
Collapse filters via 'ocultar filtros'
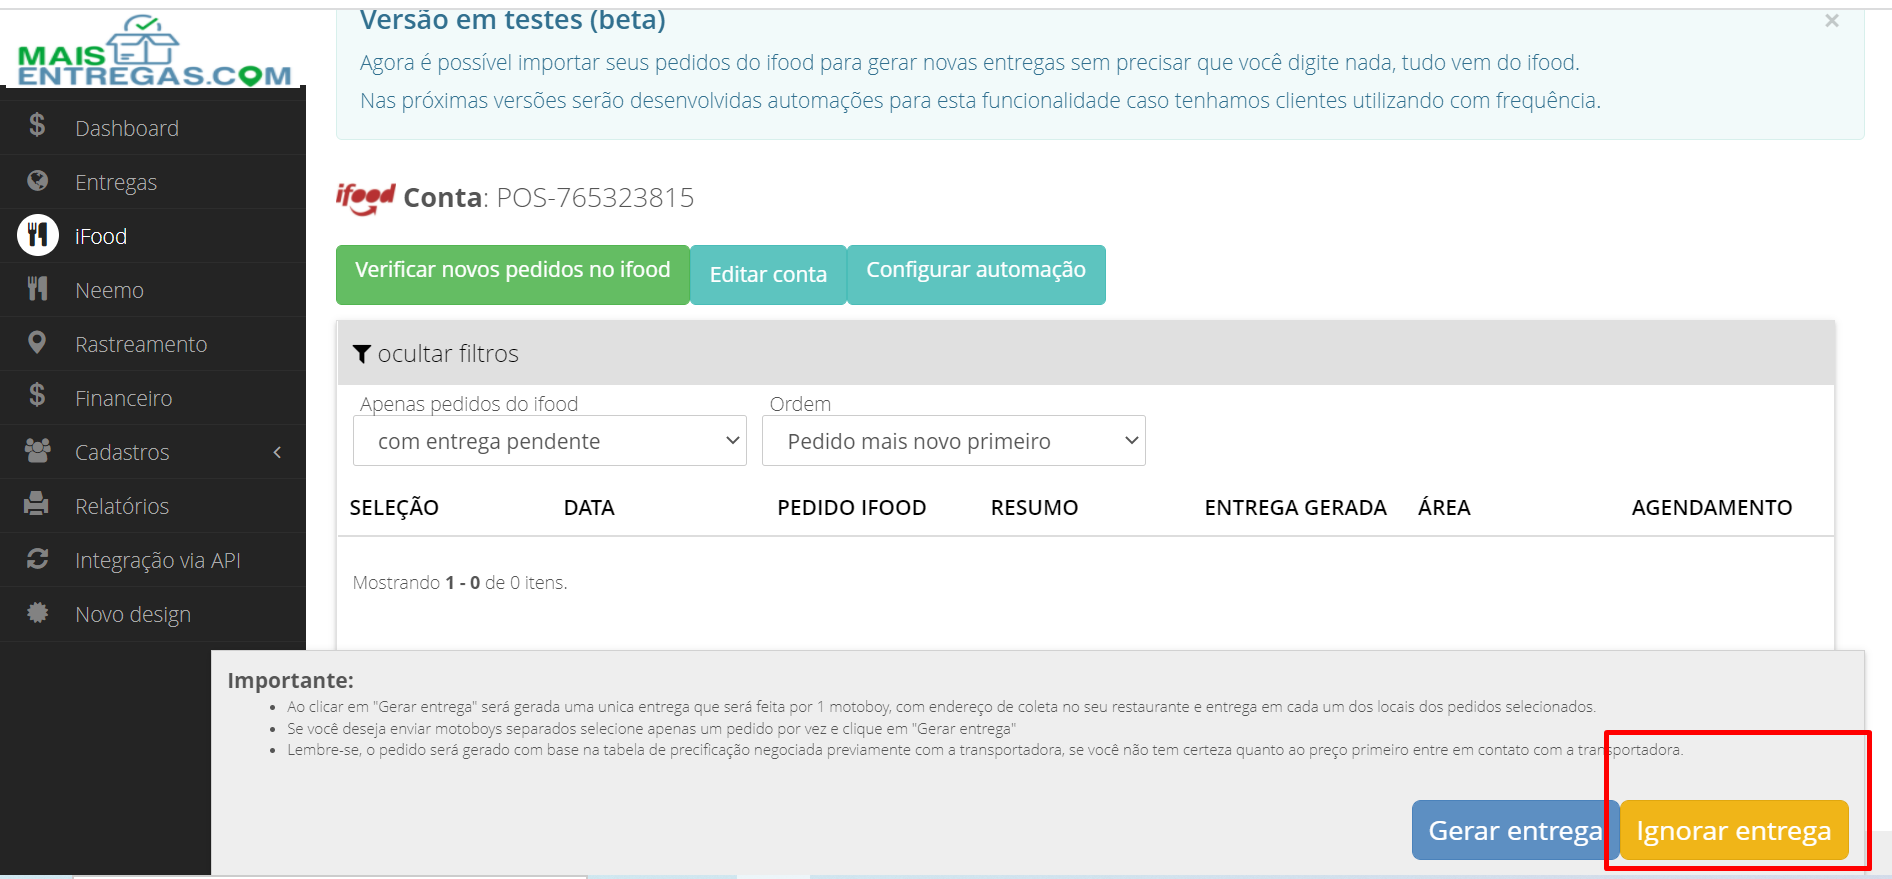tap(448, 354)
